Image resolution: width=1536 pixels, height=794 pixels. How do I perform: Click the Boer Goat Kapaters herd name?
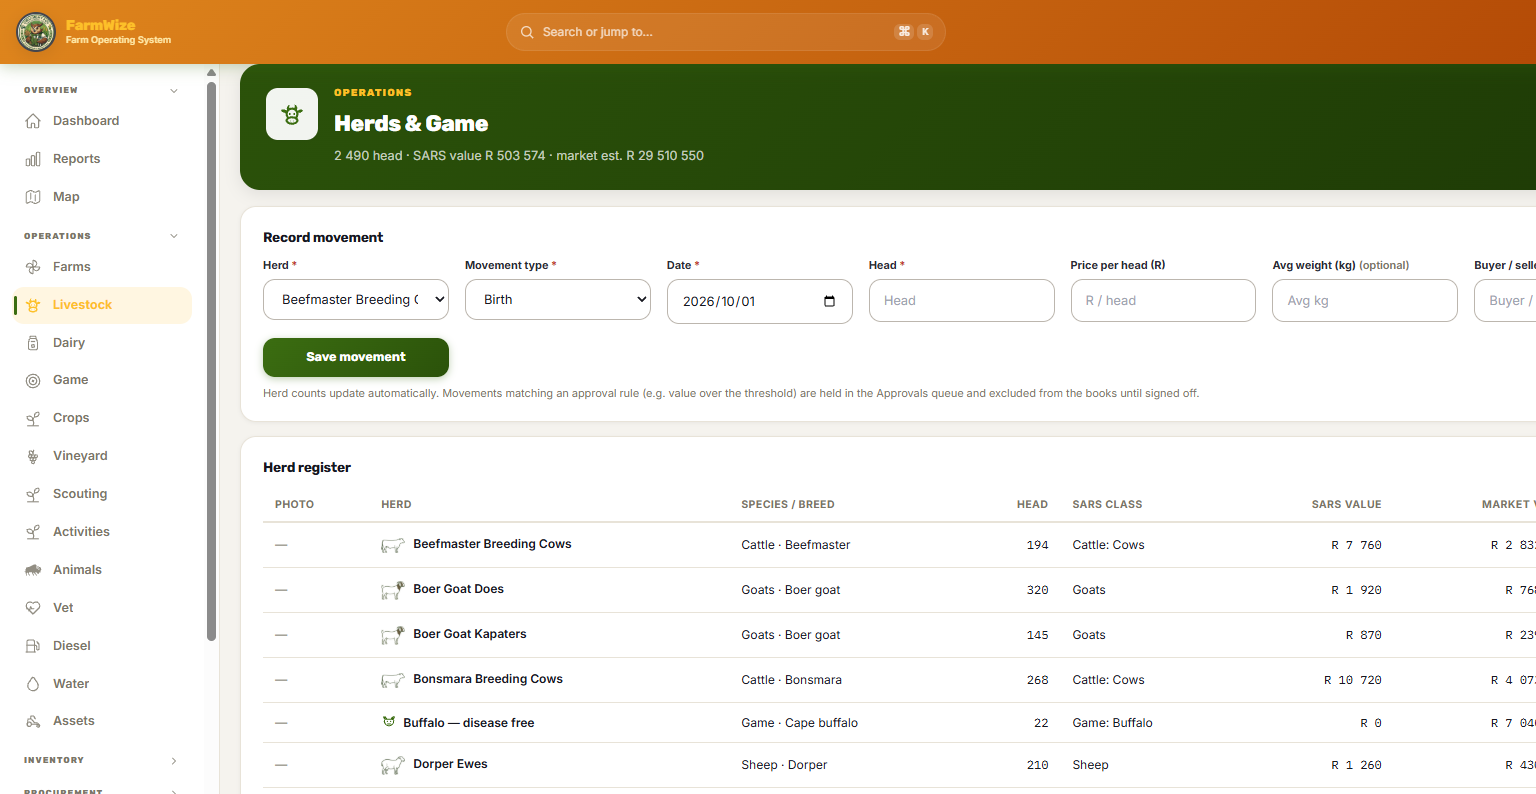tap(470, 634)
